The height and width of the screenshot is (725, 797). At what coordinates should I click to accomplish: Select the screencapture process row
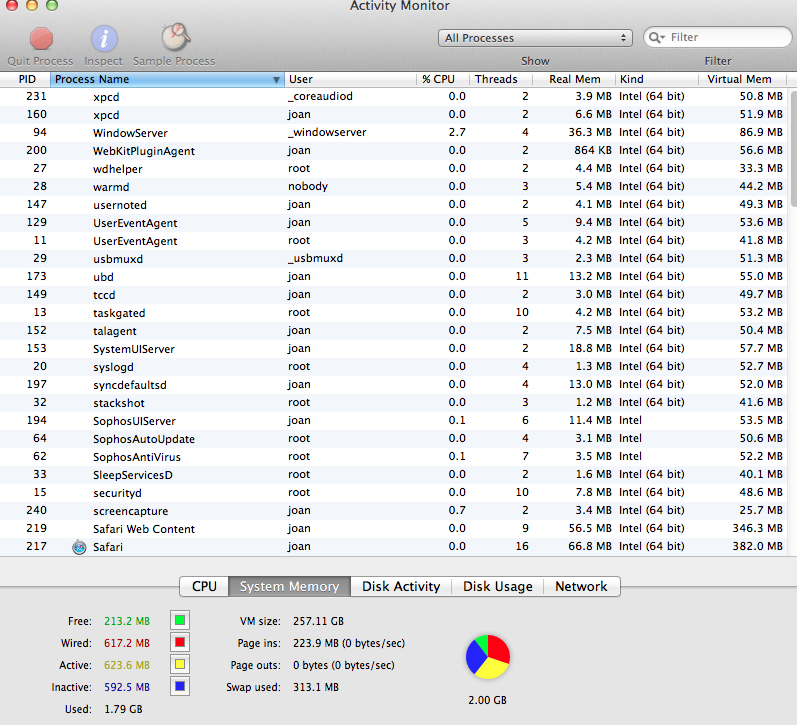pyautogui.click(x=394, y=511)
